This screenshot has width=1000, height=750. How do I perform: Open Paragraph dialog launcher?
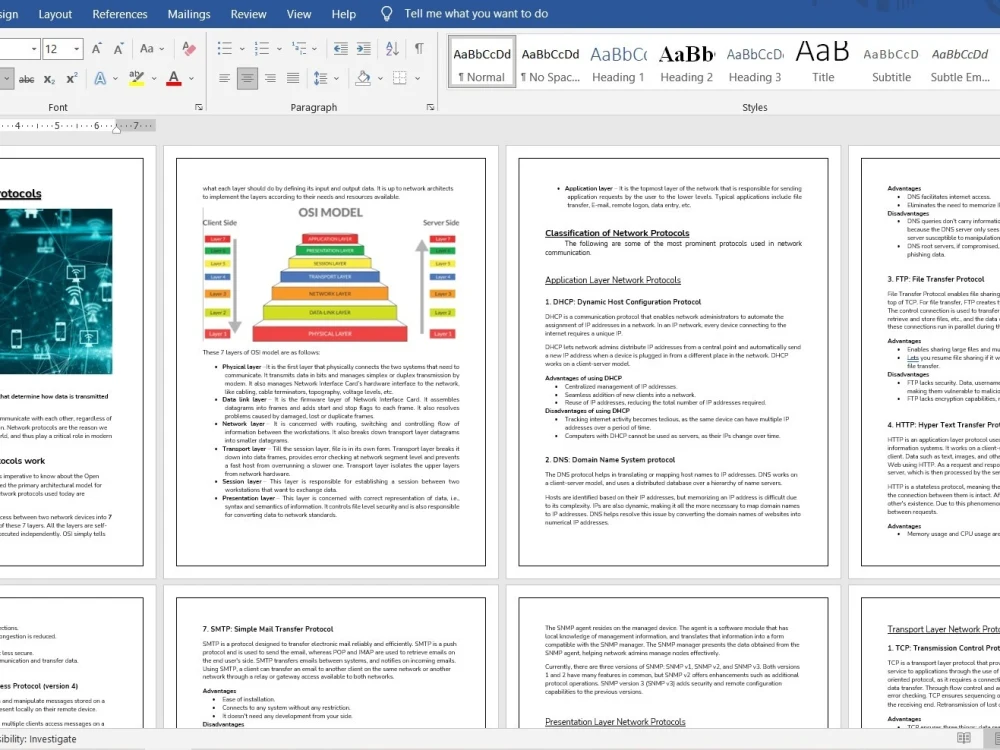[x=430, y=107]
